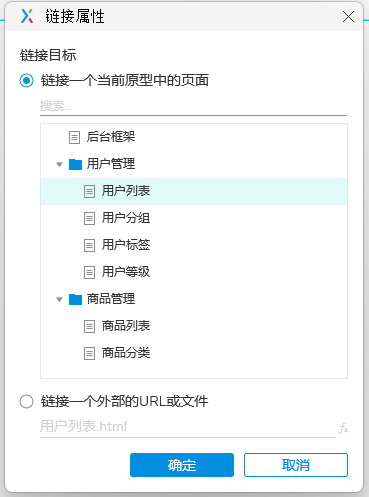The image size is (369, 497).
Task: Select the 用户标签 page in tree
Action: (x=194, y=245)
